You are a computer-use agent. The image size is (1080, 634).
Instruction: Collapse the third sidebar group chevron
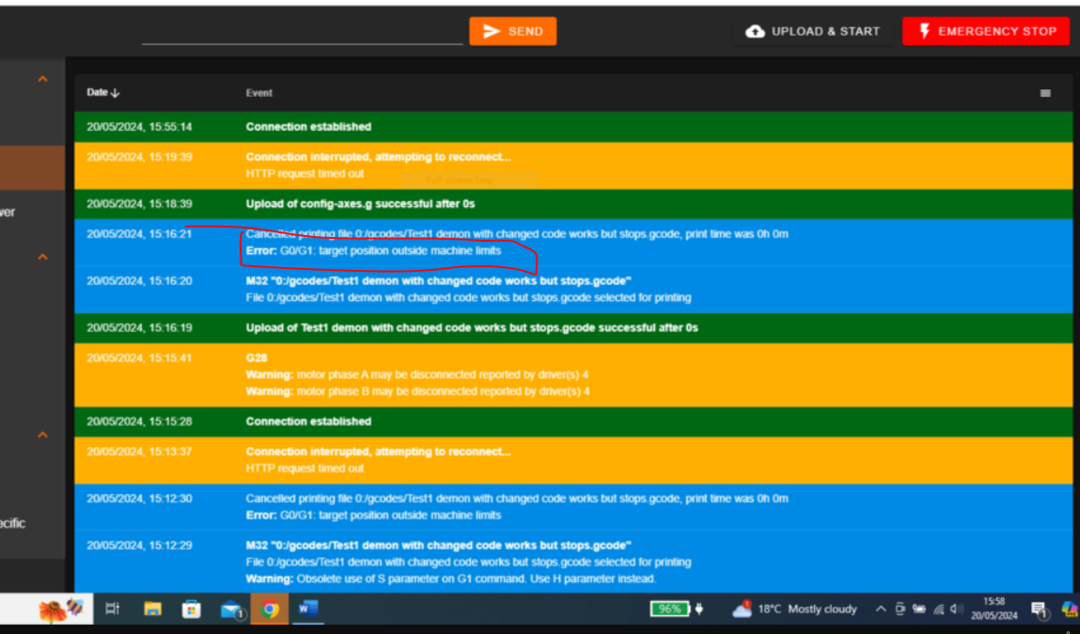click(43, 435)
